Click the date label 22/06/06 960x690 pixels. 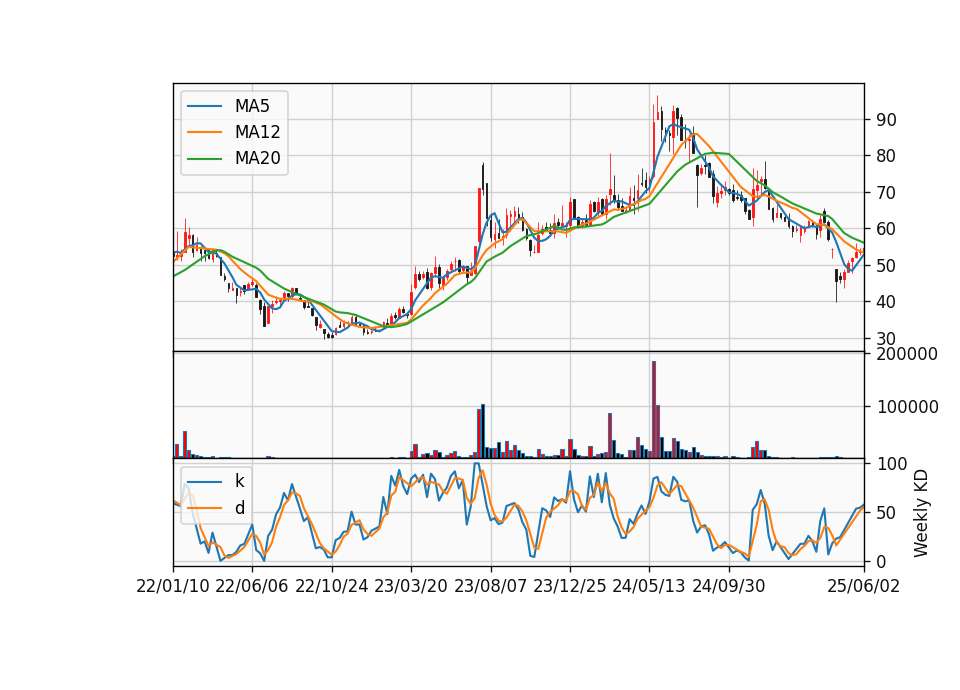coord(252,586)
